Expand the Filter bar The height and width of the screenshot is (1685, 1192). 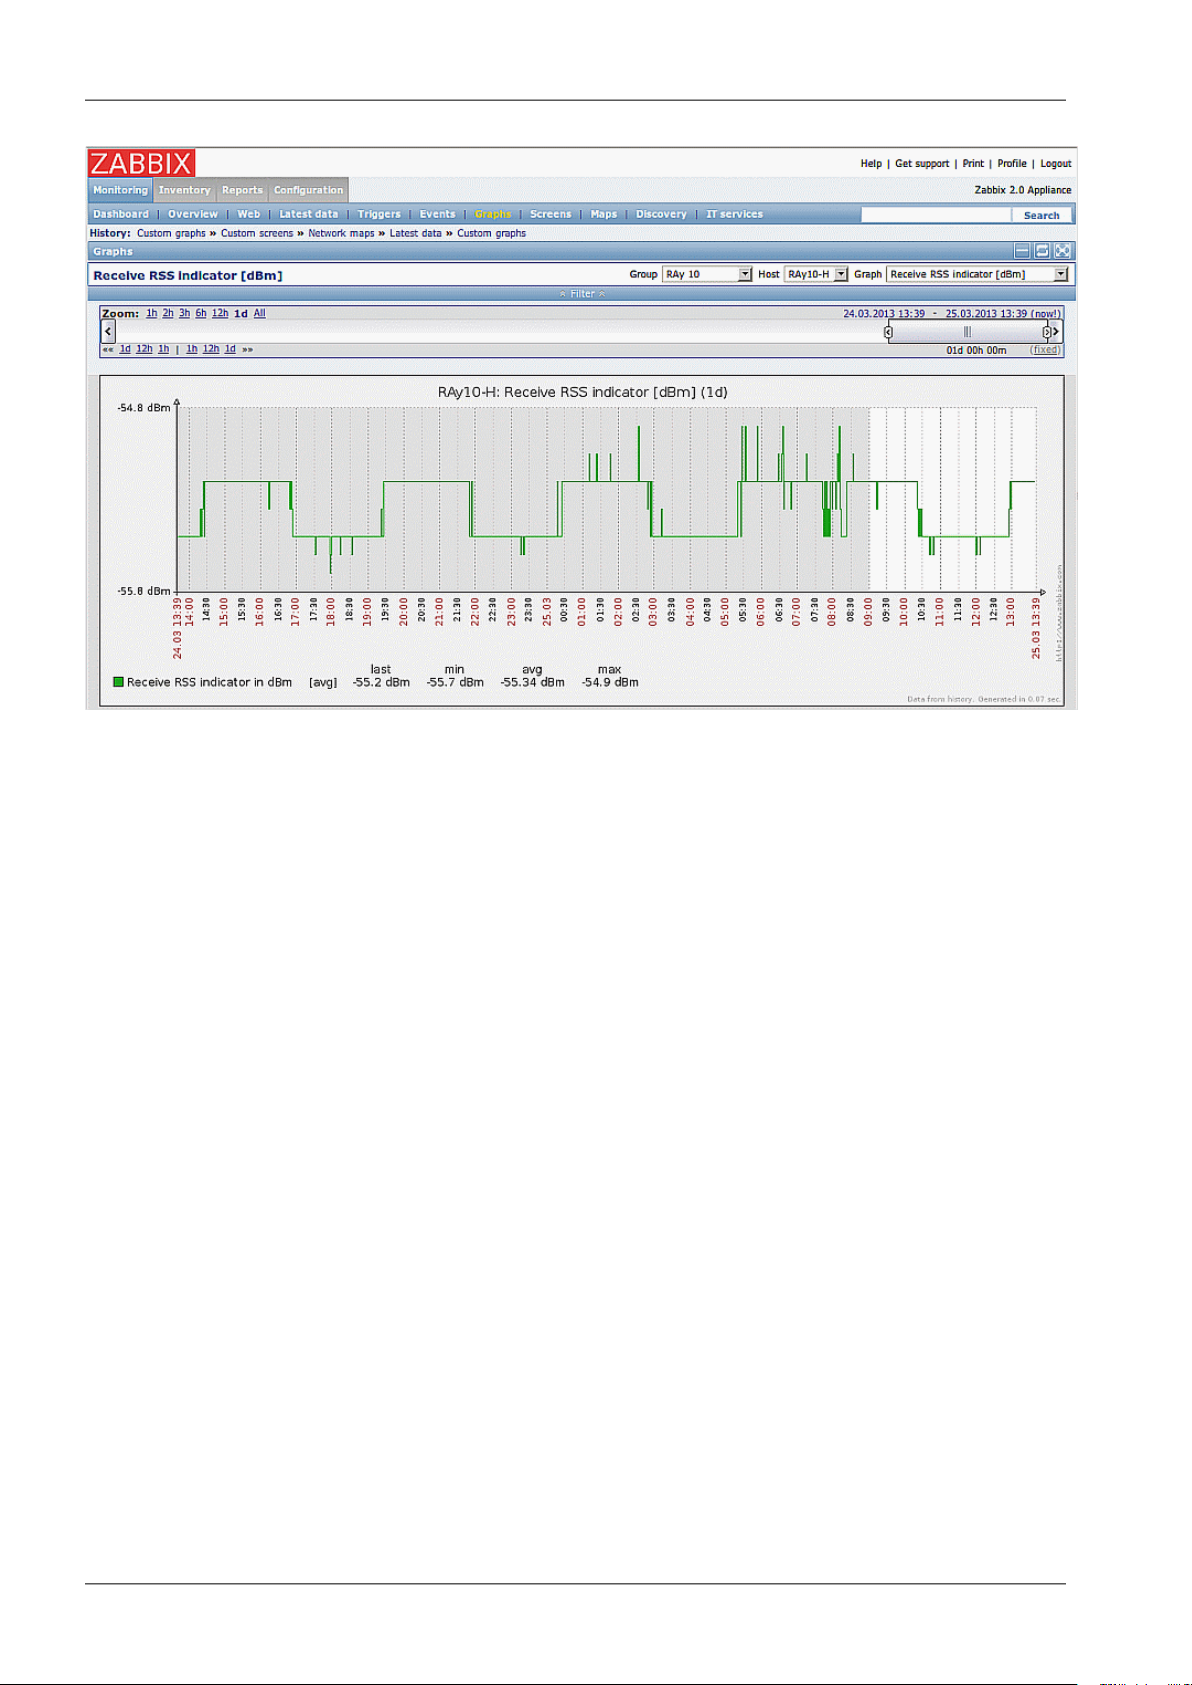[x=582, y=294]
